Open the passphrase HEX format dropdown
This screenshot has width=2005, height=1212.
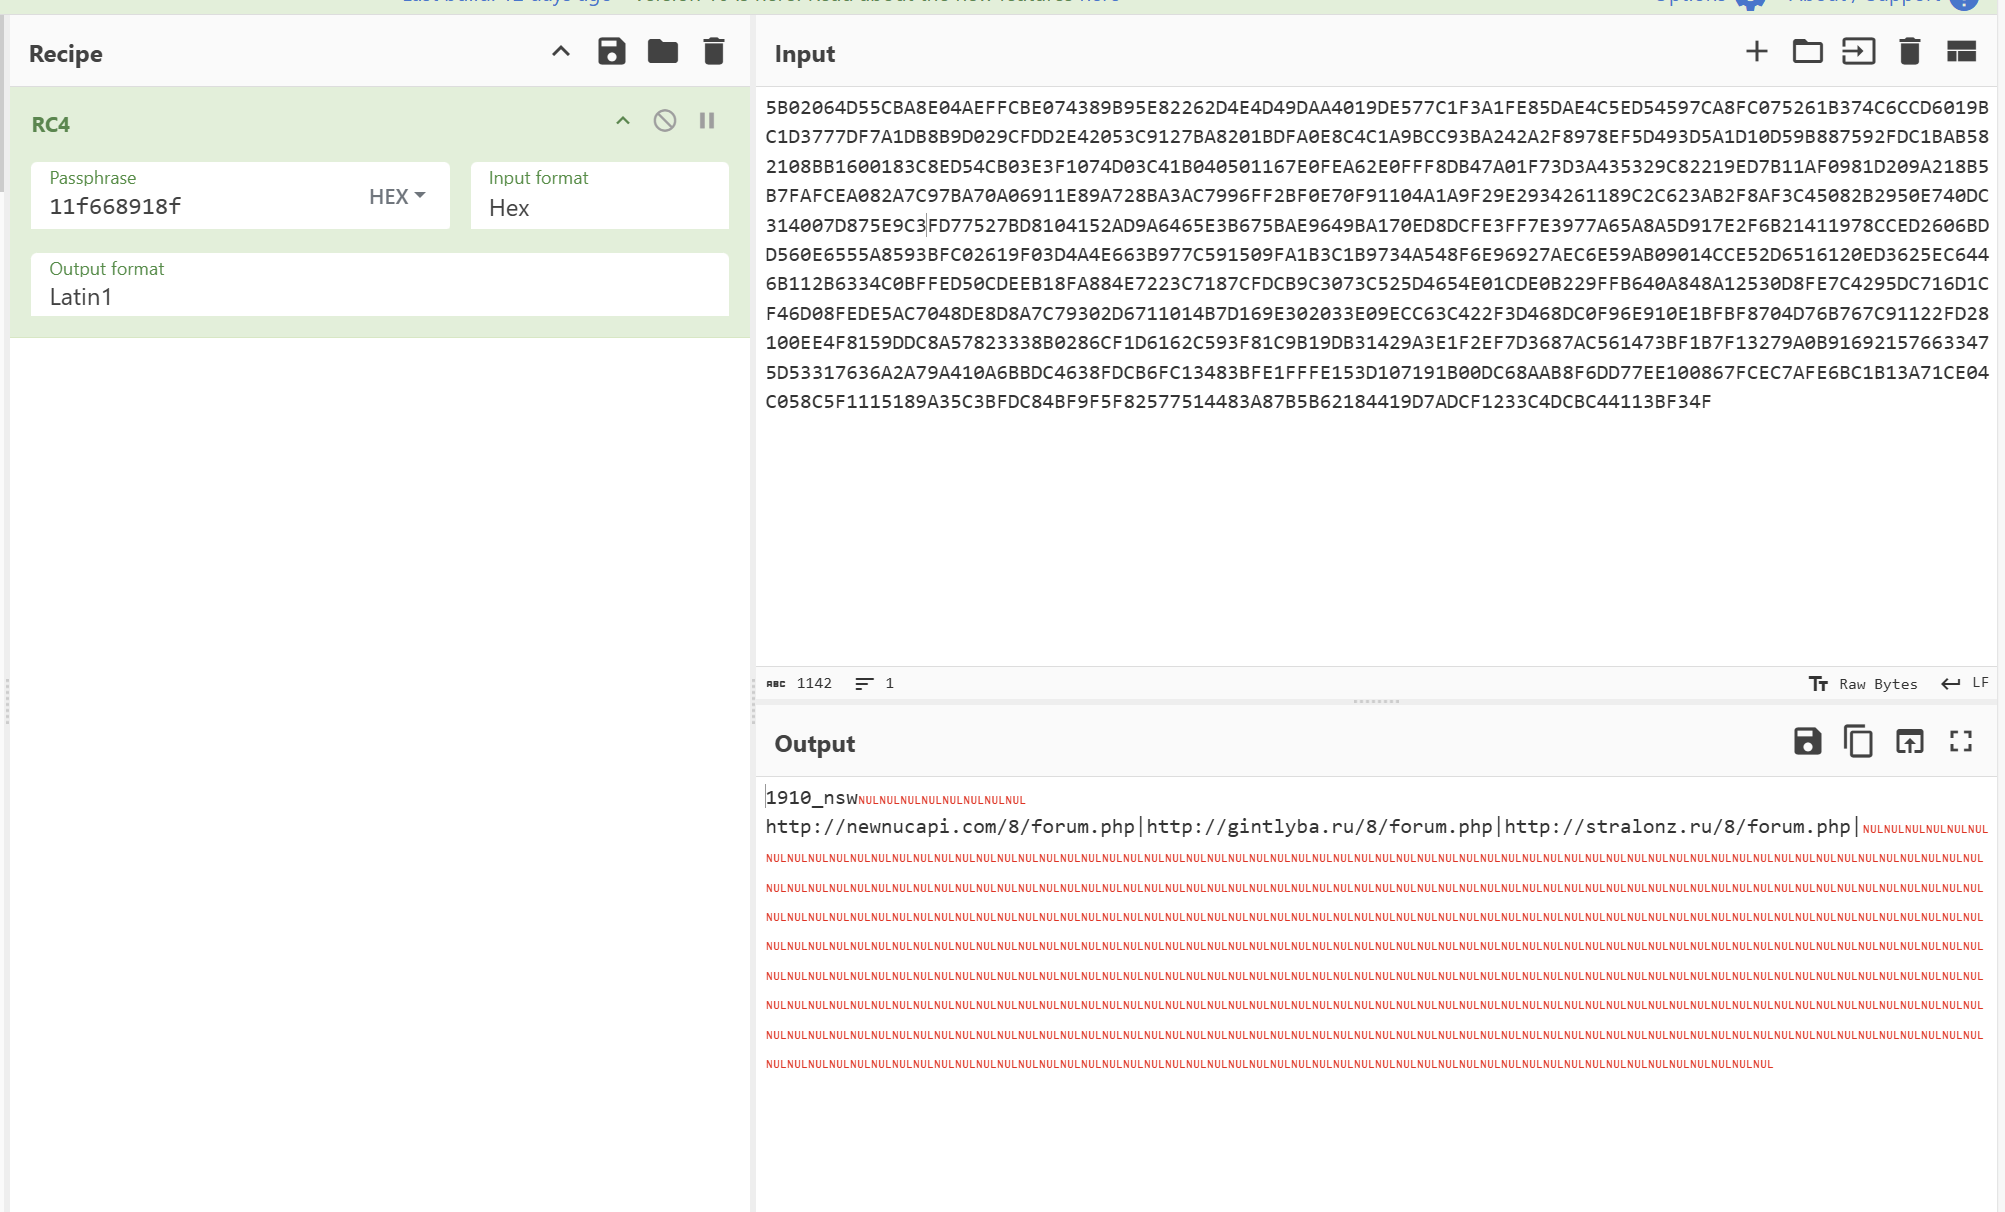click(x=397, y=197)
